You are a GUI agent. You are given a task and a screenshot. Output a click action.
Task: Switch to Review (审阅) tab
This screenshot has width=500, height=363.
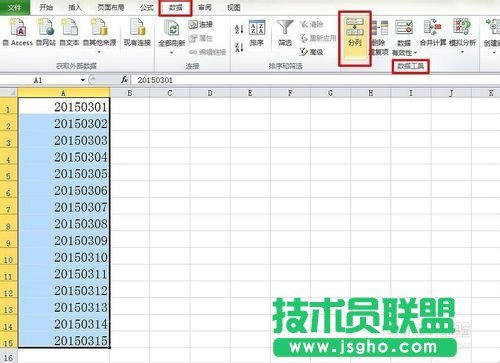205,7
